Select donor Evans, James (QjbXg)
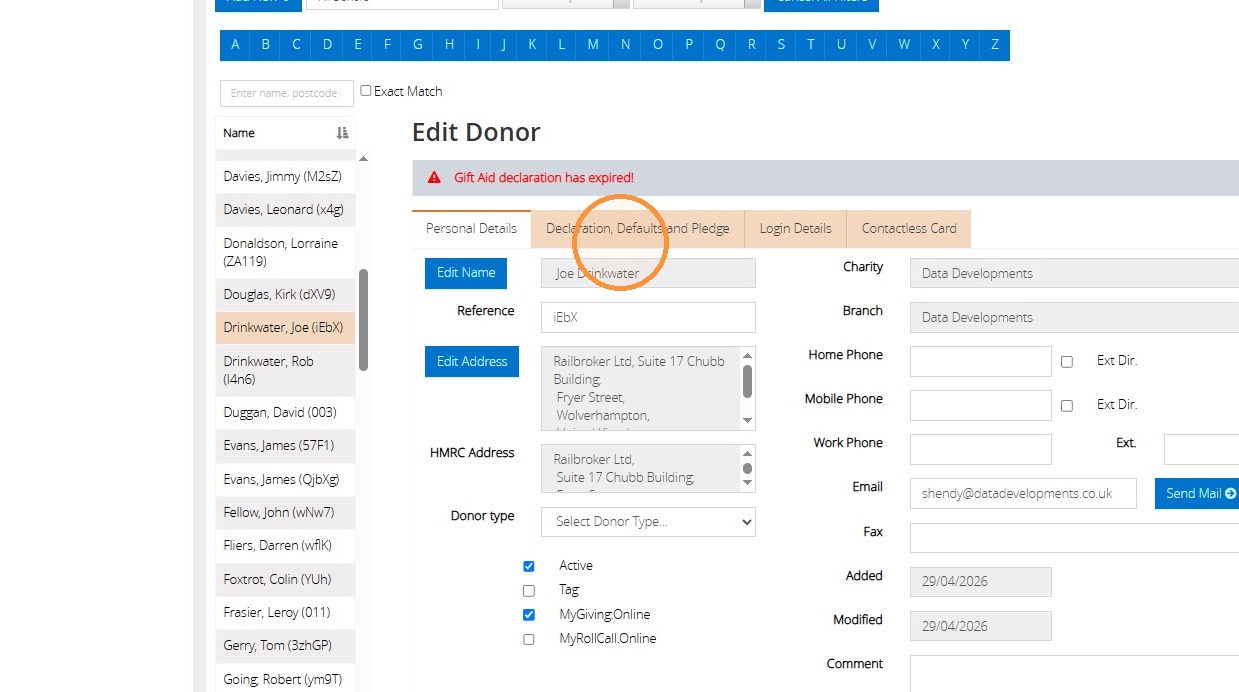 tap(285, 479)
